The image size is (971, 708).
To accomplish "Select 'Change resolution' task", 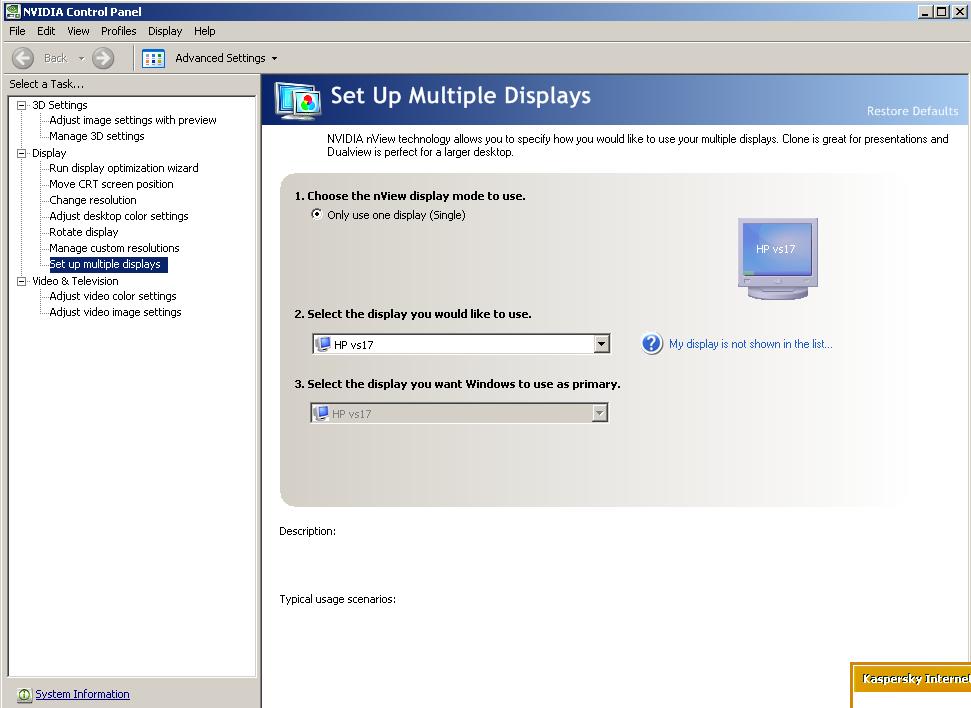I will pos(93,201).
